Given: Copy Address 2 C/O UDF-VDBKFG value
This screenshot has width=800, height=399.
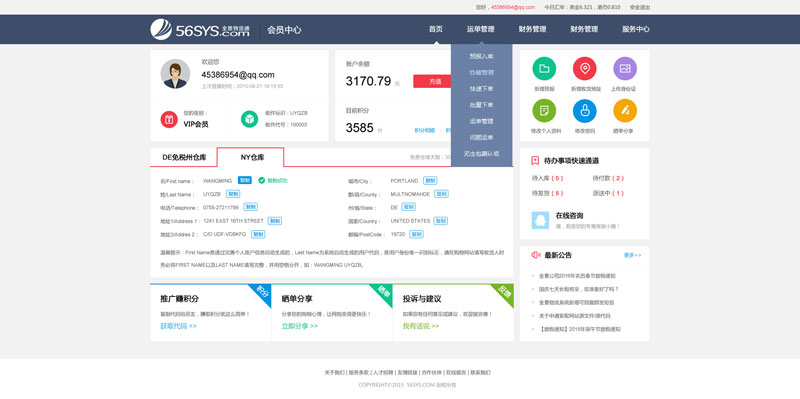Looking at the screenshot, I should click(258, 234).
